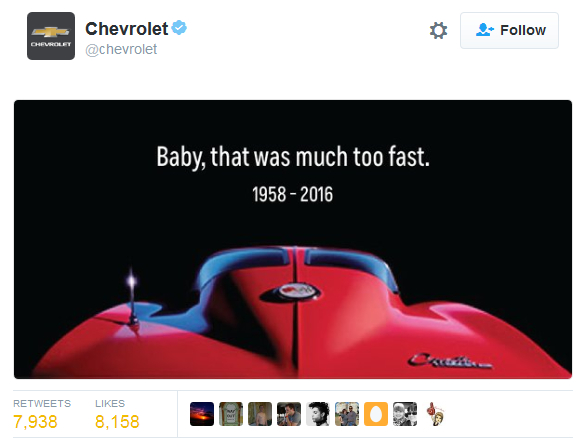The image size is (580, 440).
Task: Click the tombstone avatar thumbnail
Action: (231, 414)
